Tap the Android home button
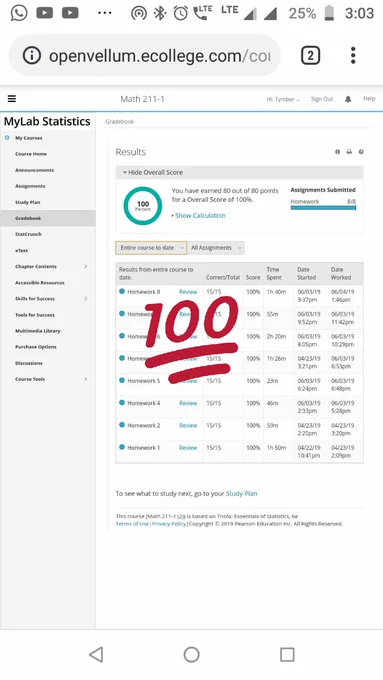This screenshot has width=383, height=680. coord(191,654)
